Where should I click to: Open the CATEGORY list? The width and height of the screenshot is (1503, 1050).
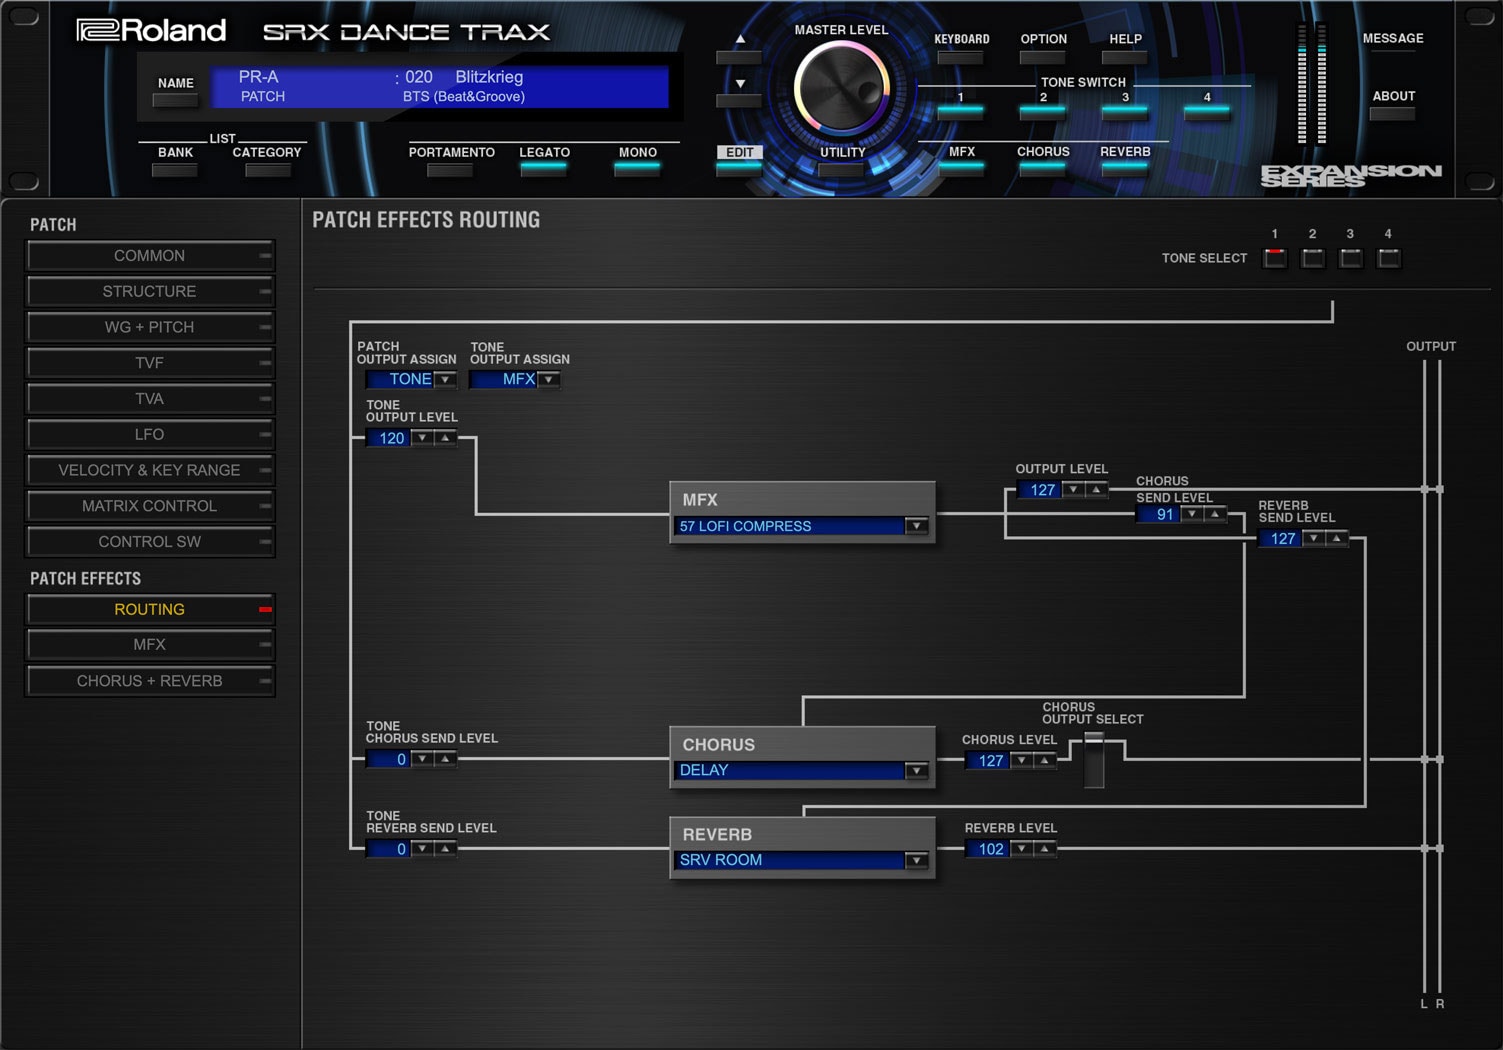pos(267,170)
